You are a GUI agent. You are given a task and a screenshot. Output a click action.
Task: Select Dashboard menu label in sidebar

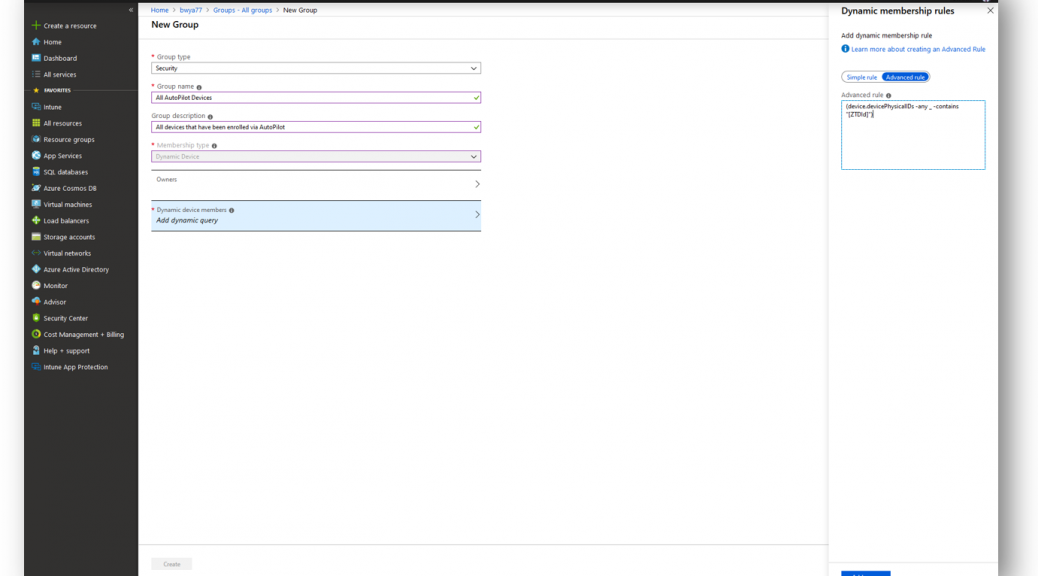[x=60, y=58]
